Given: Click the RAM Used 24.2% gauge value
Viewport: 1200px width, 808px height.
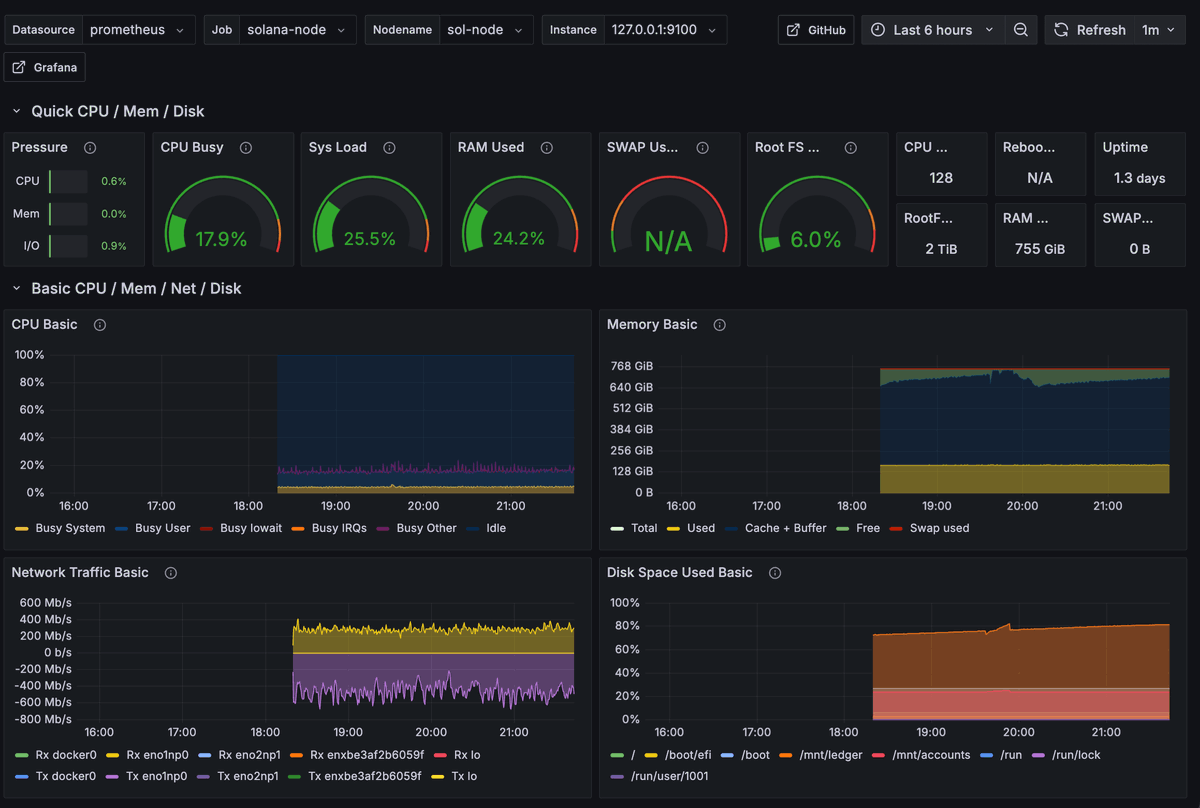Looking at the screenshot, I should click(x=519, y=239).
